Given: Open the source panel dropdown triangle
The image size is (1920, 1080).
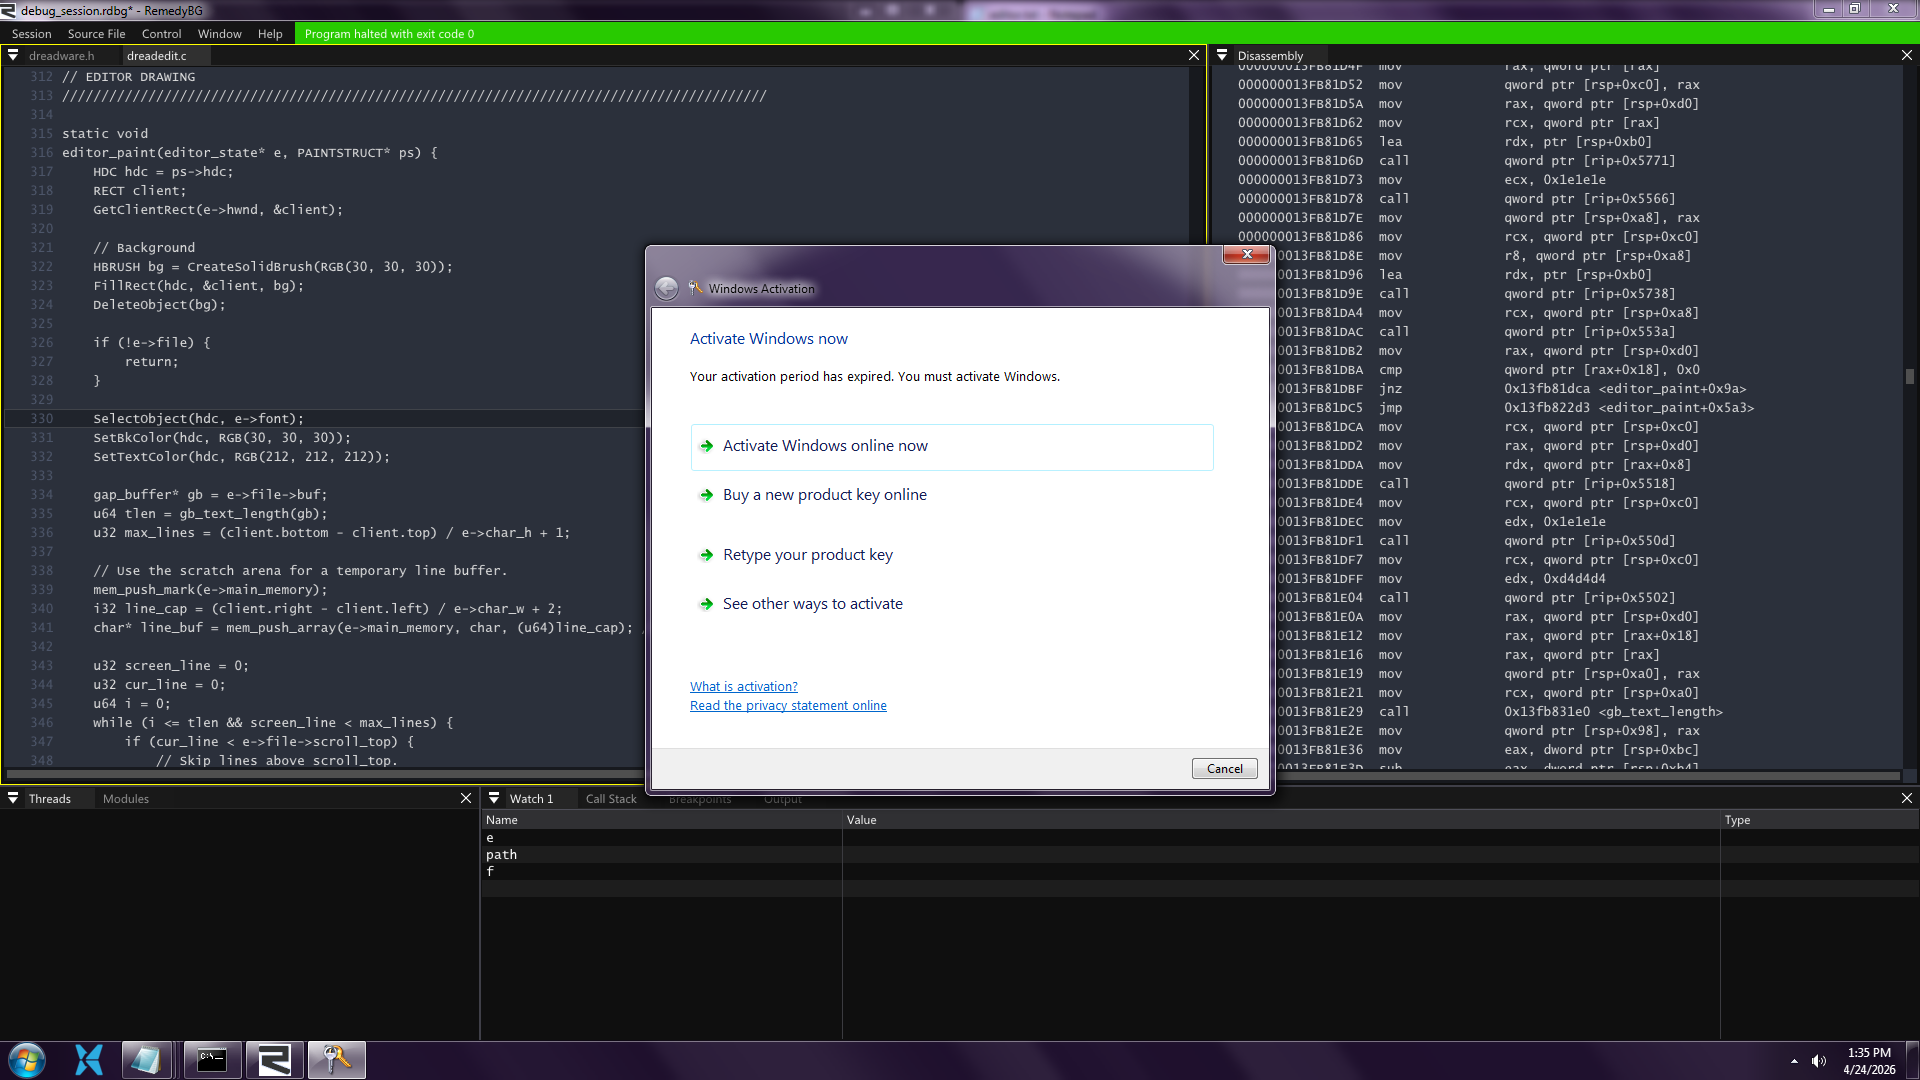Looking at the screenshot, I should coord(13,56).
